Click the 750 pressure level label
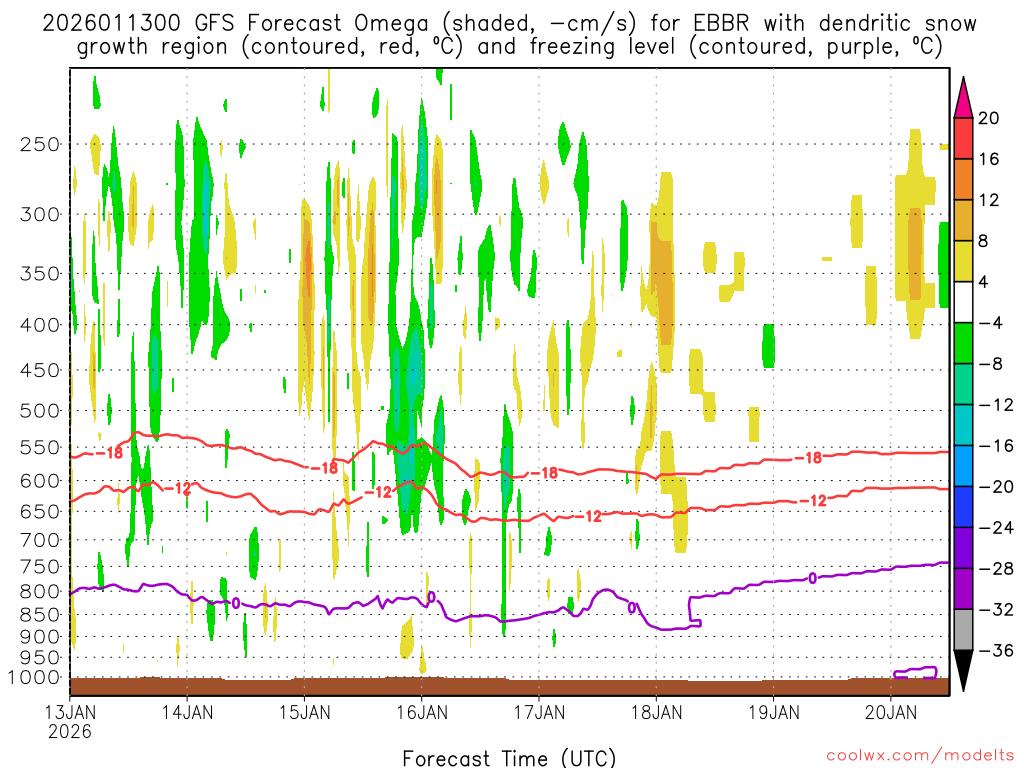The width and height of the screenshot is (1024, 768). click(x=39, y=567)
